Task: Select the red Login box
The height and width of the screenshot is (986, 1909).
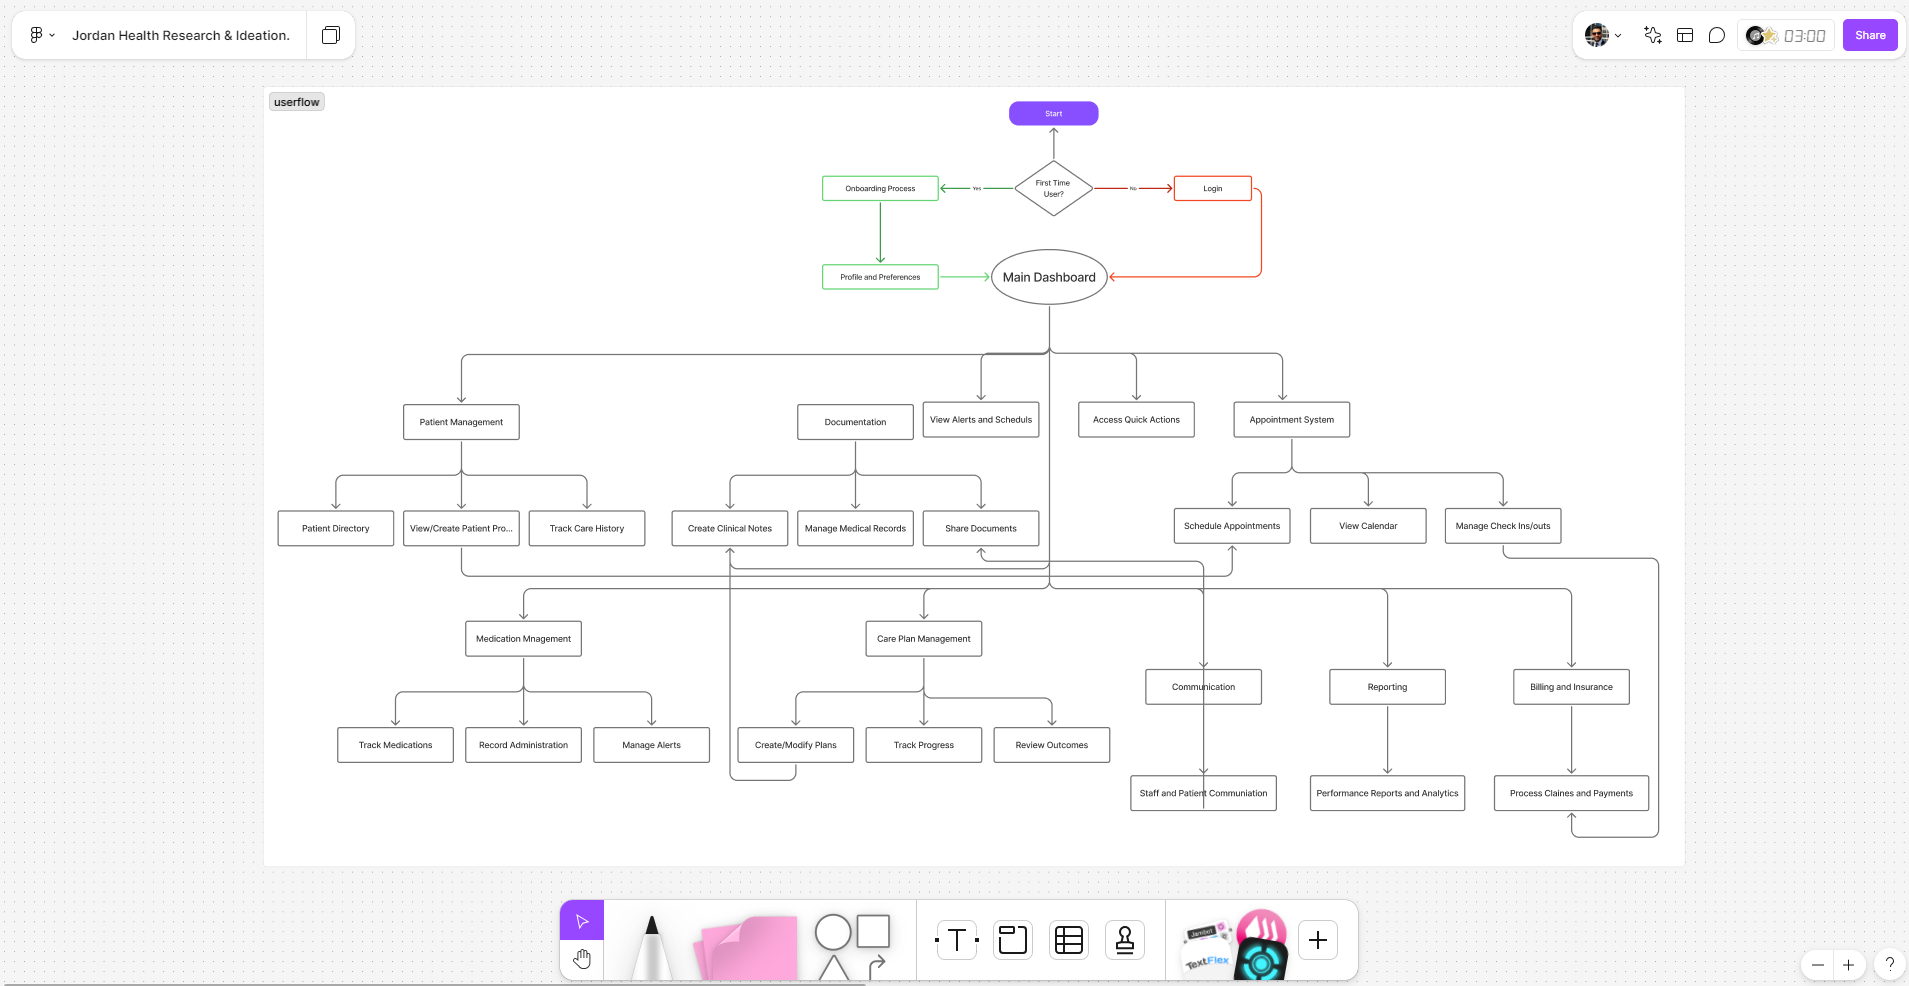Action: (x=1212, y=188)
